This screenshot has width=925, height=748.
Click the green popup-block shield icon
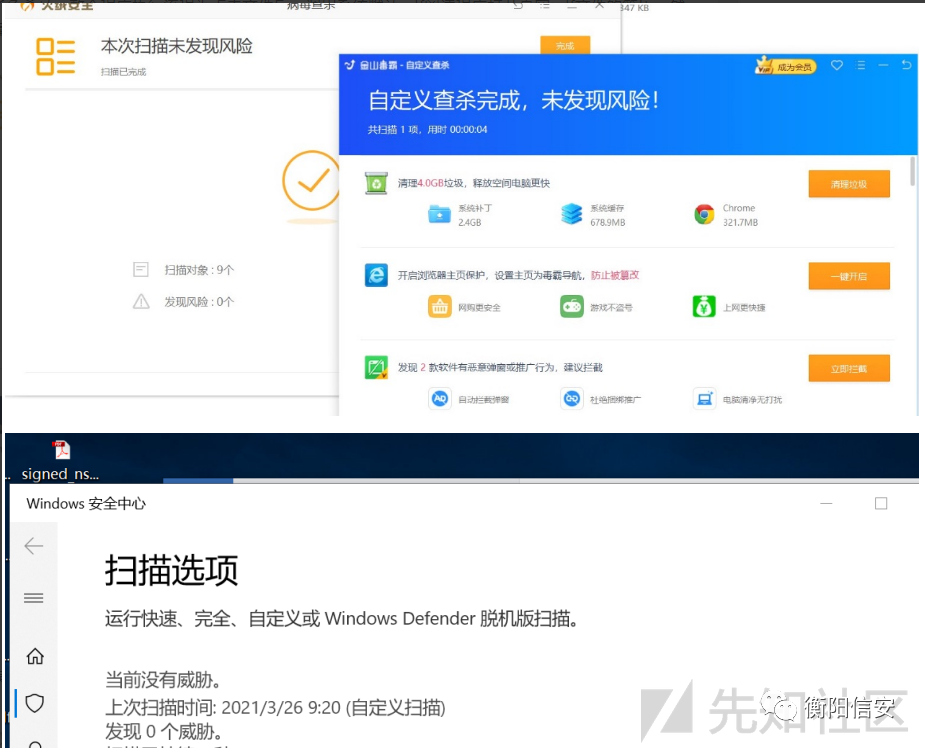pos(376,368)
